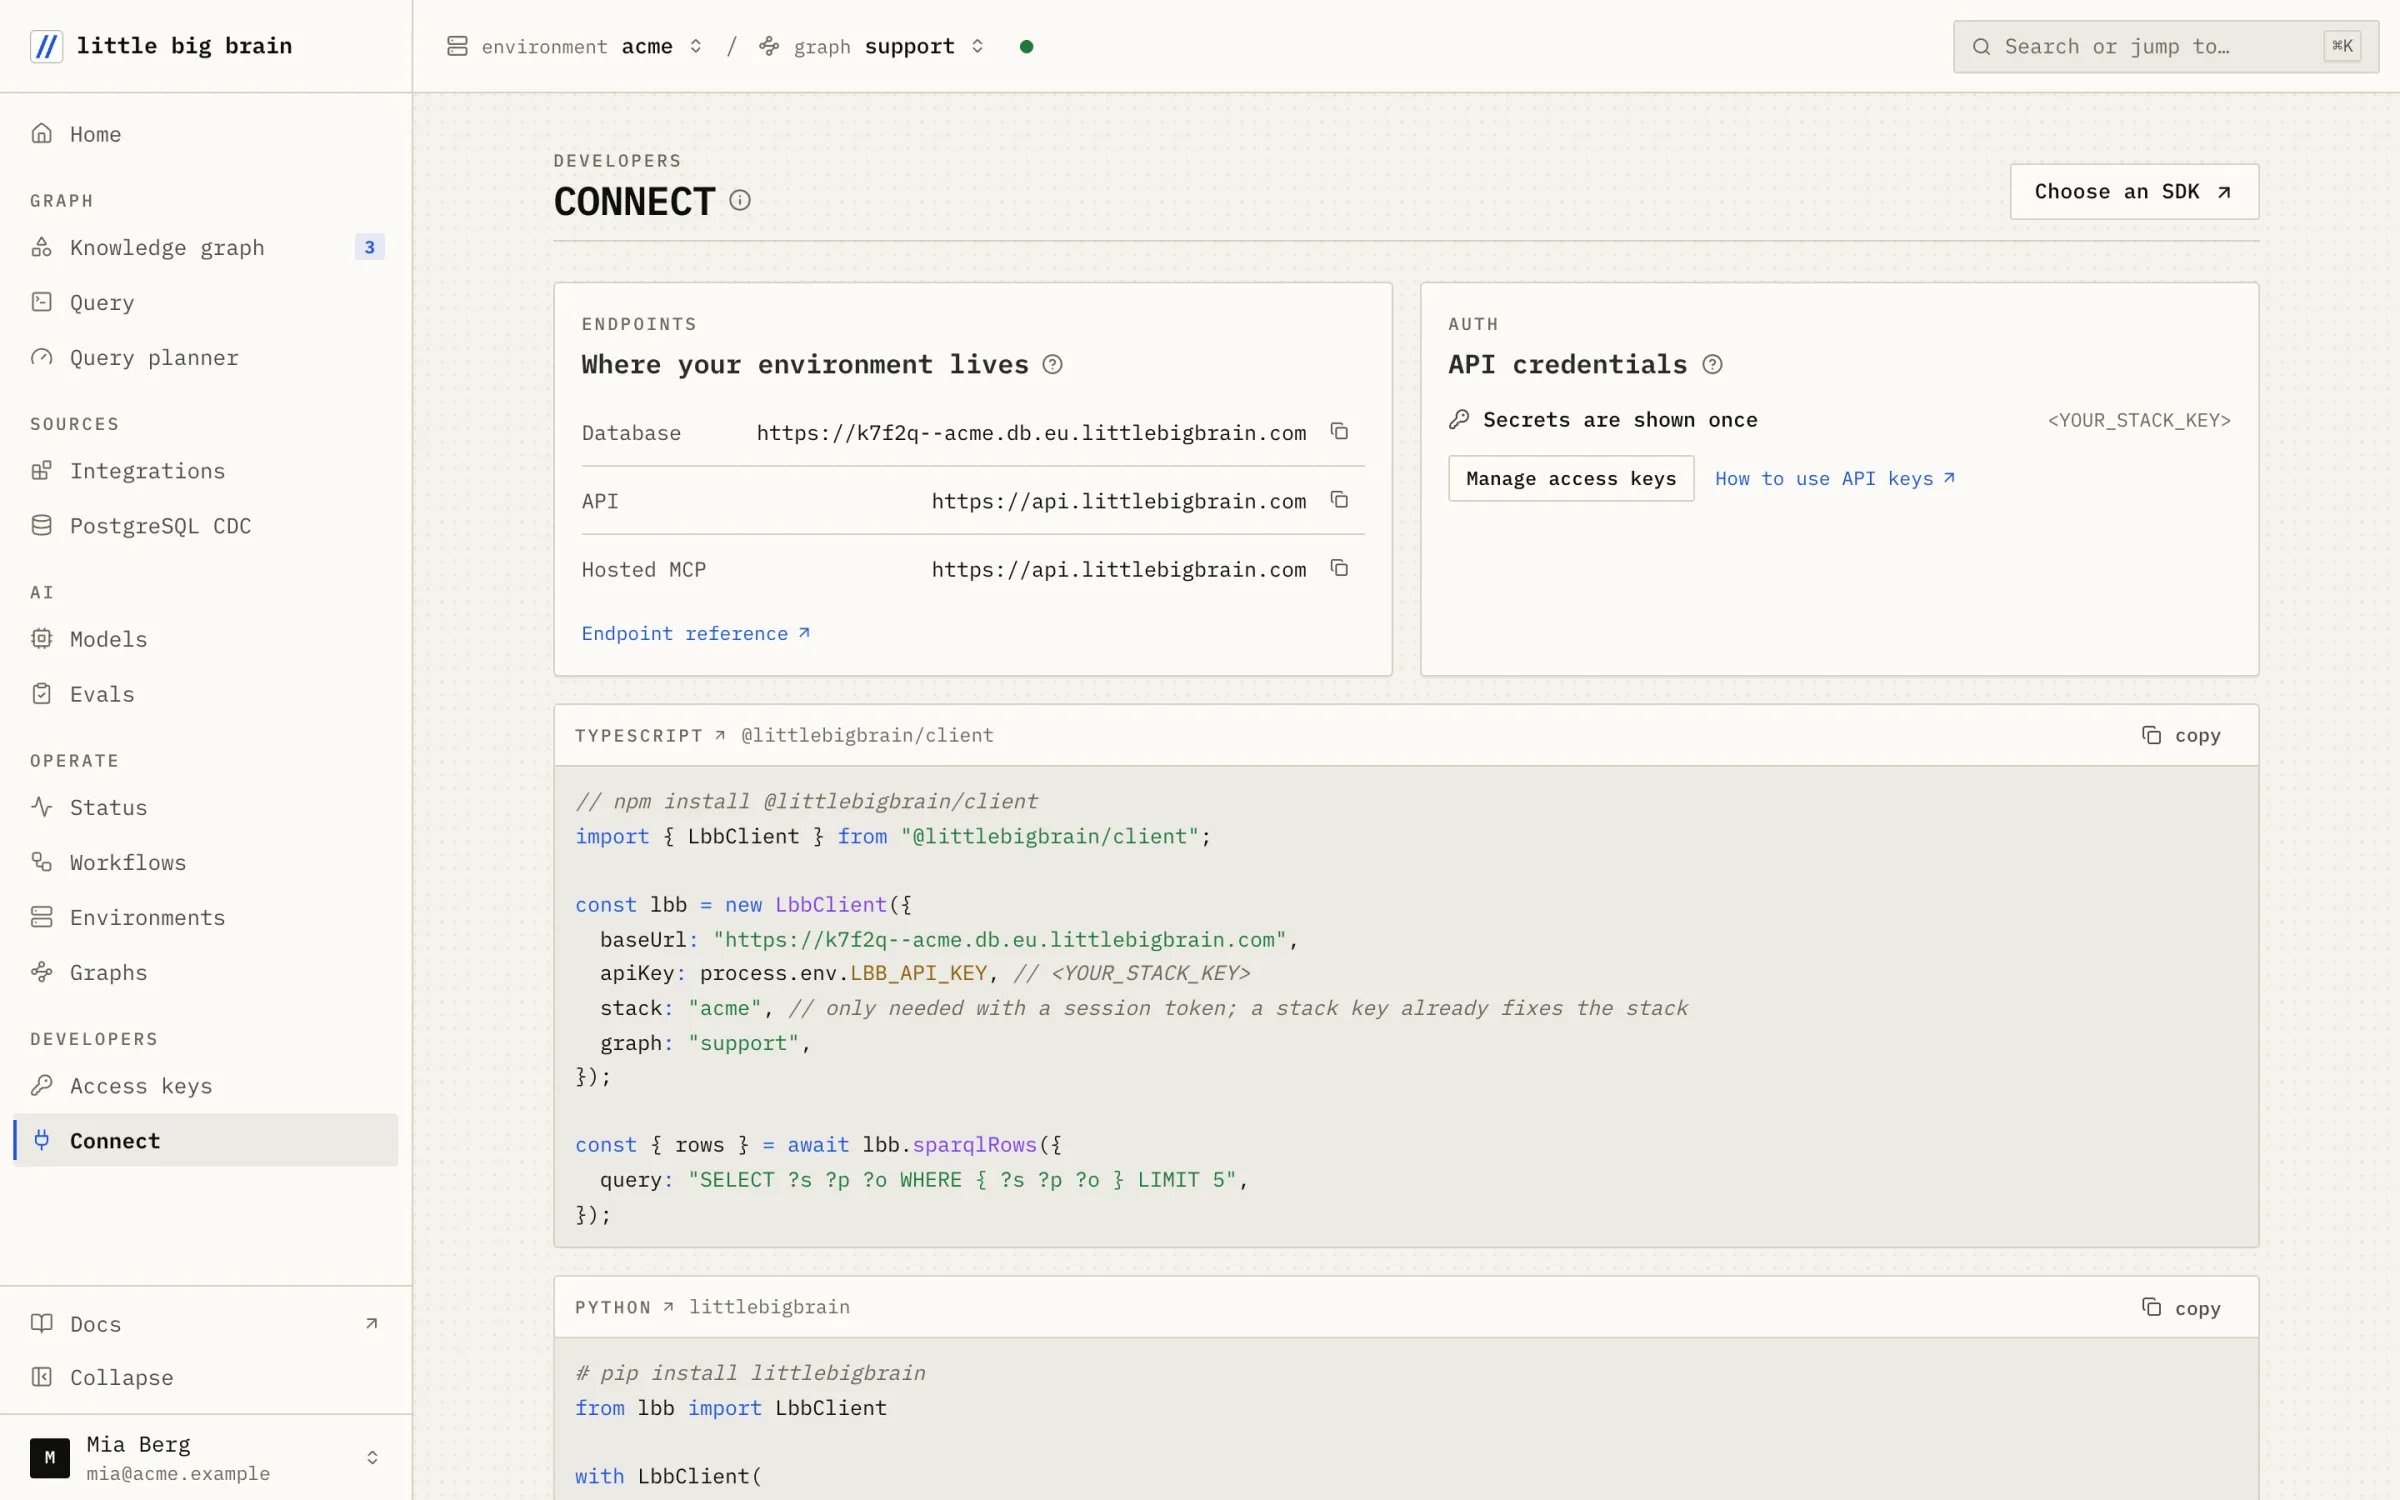Click Manage access keys button

pos(1571,479)
